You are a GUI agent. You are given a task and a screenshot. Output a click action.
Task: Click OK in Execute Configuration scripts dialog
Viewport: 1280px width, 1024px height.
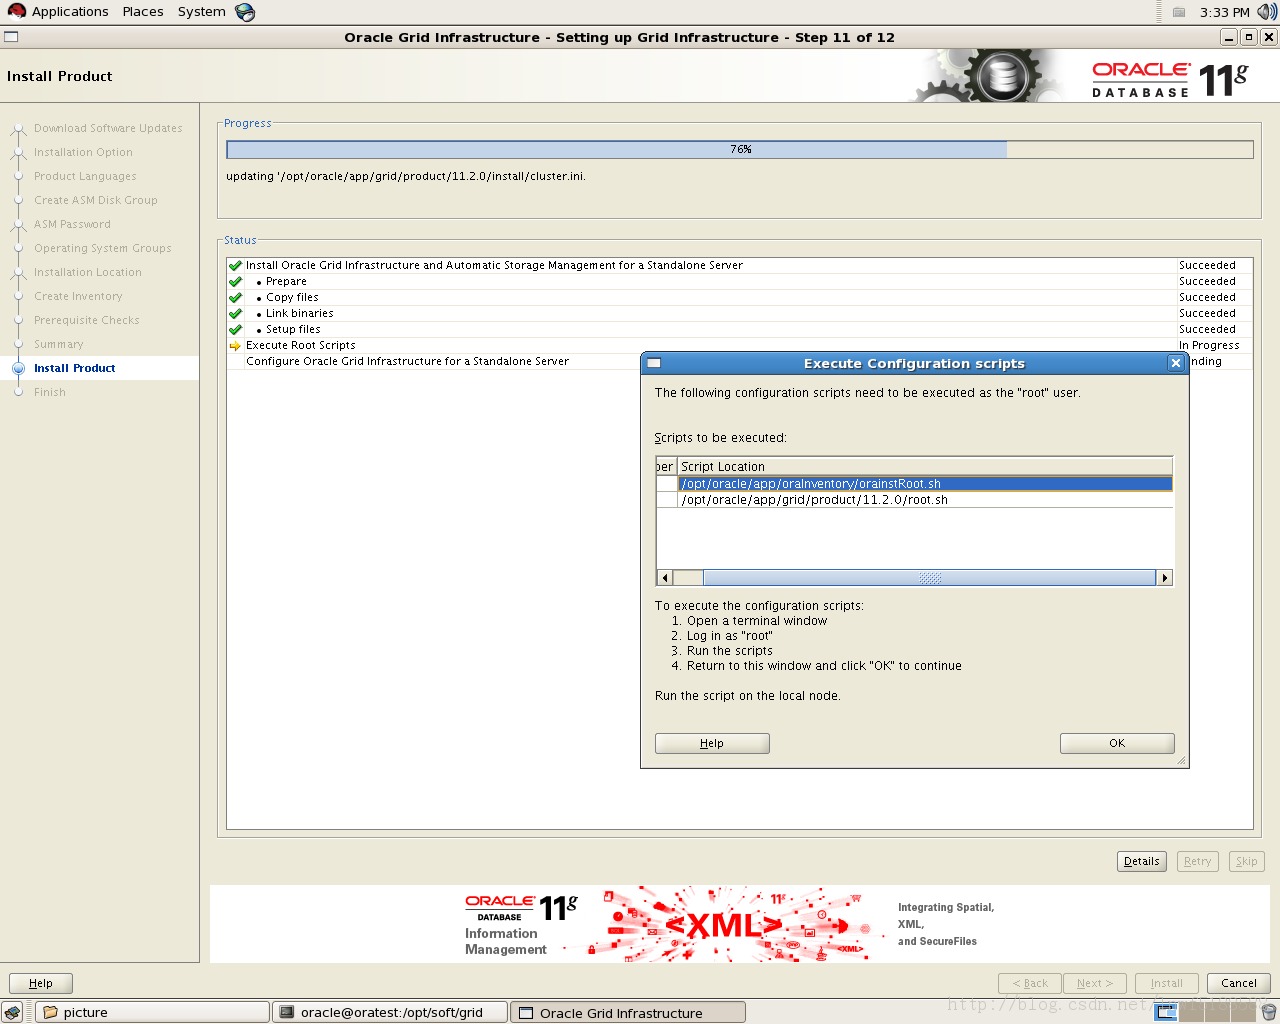click(1117, 743)
